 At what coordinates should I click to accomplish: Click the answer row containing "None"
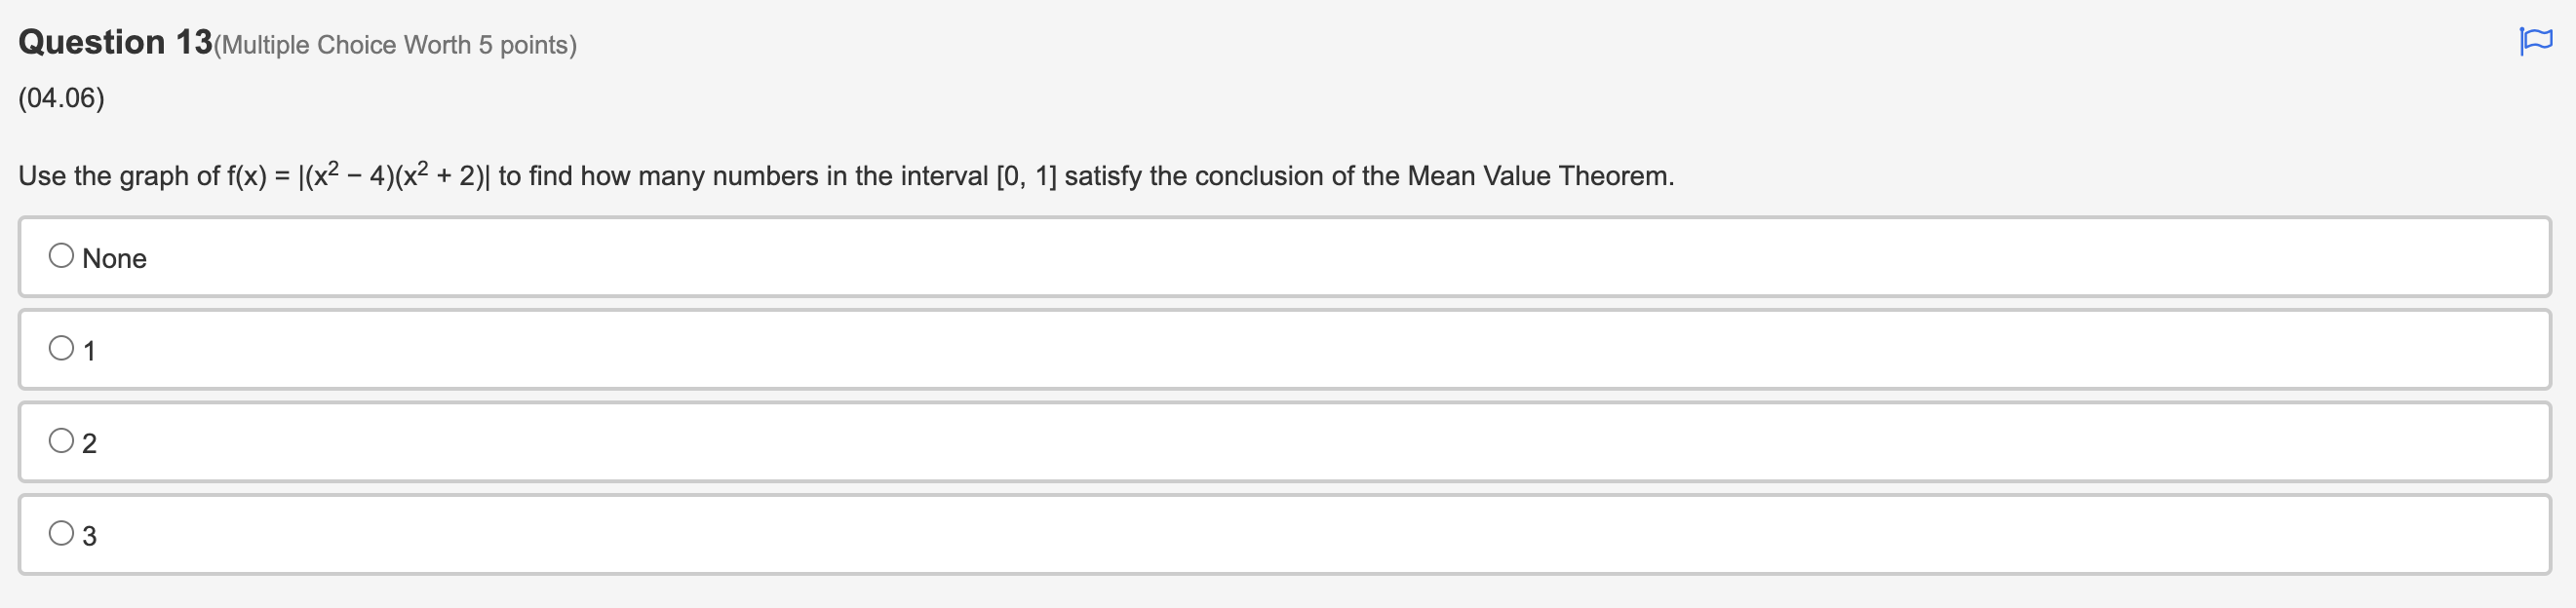tap(700, 256)
